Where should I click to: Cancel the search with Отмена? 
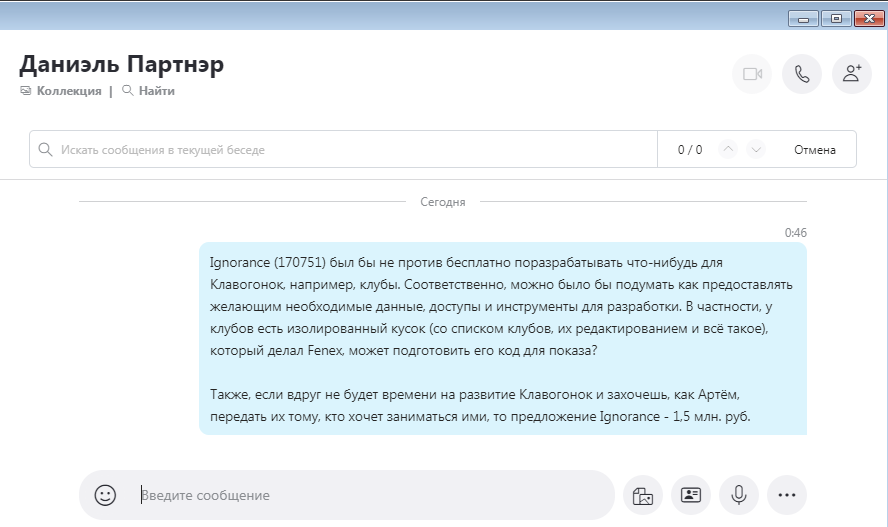pyautogui.click(x=814, y=150)
